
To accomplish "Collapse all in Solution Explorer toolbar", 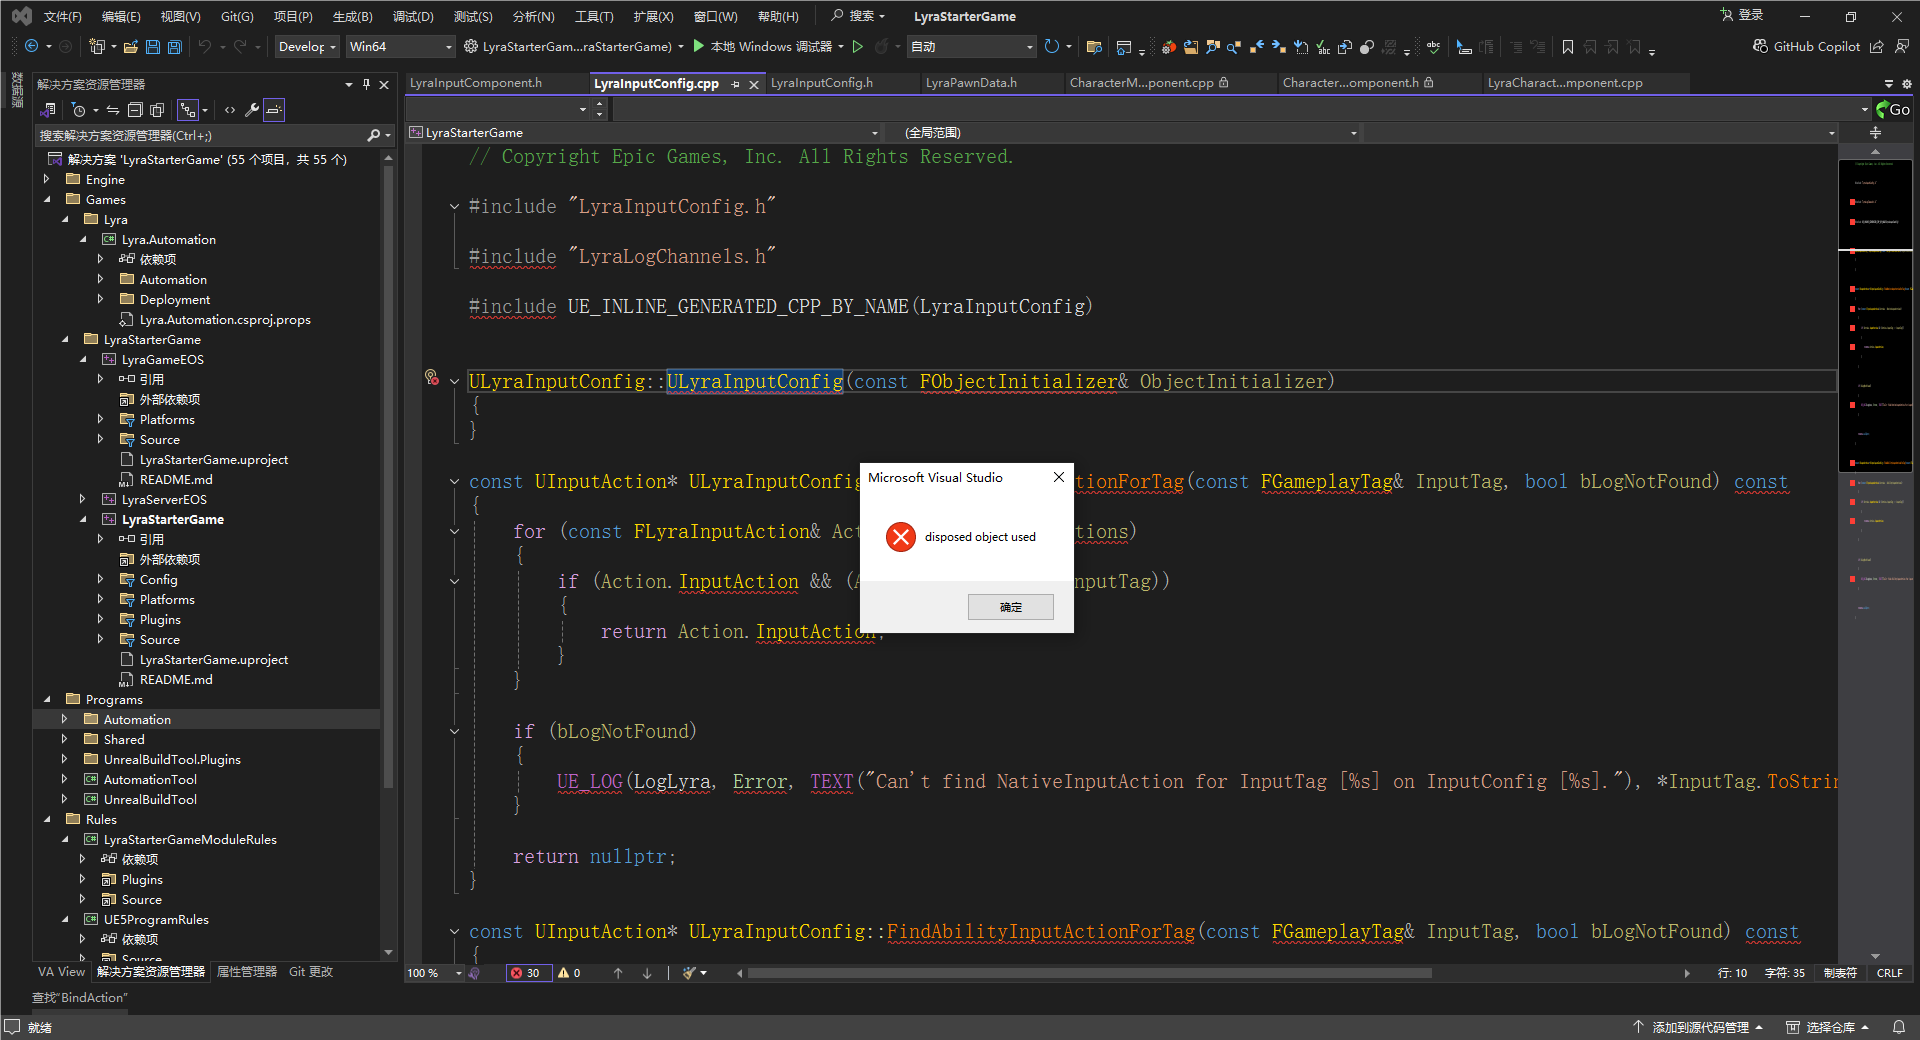I will [135, 110].
